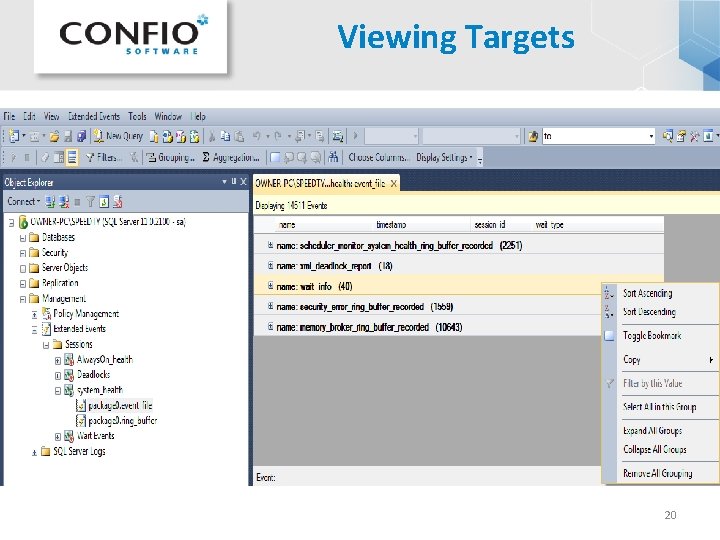Click the Object Explorer filter funnel icon

tap(90, 202)
